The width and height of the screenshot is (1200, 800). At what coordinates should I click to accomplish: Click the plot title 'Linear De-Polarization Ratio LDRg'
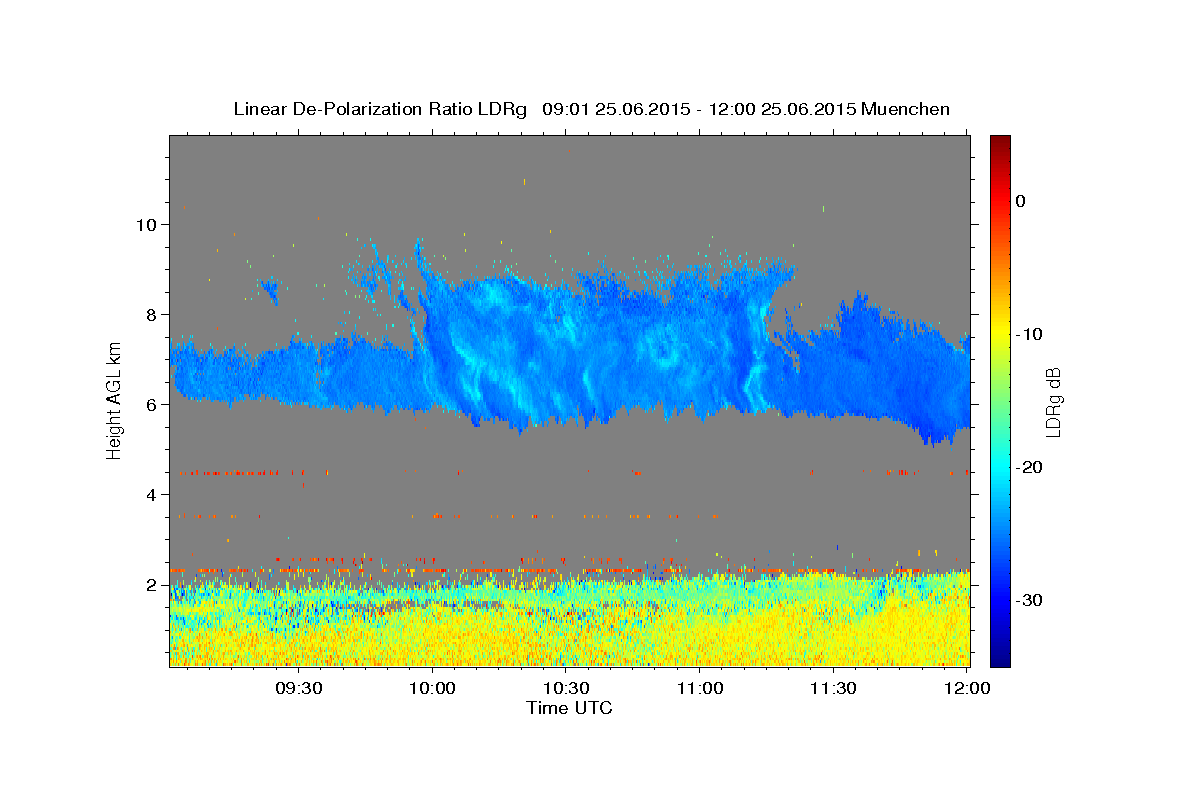click(379, 109)
